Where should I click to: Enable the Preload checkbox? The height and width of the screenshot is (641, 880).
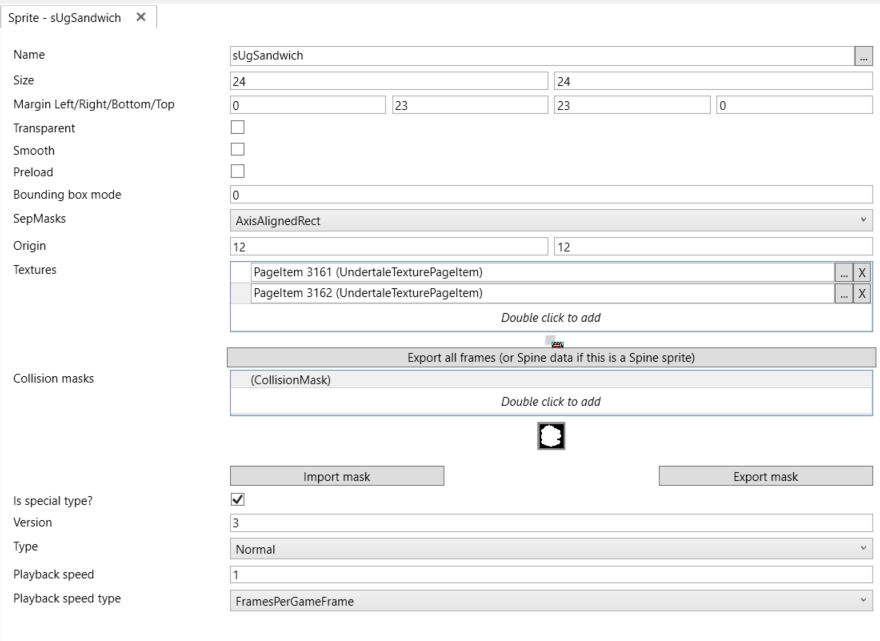point(237,171)
